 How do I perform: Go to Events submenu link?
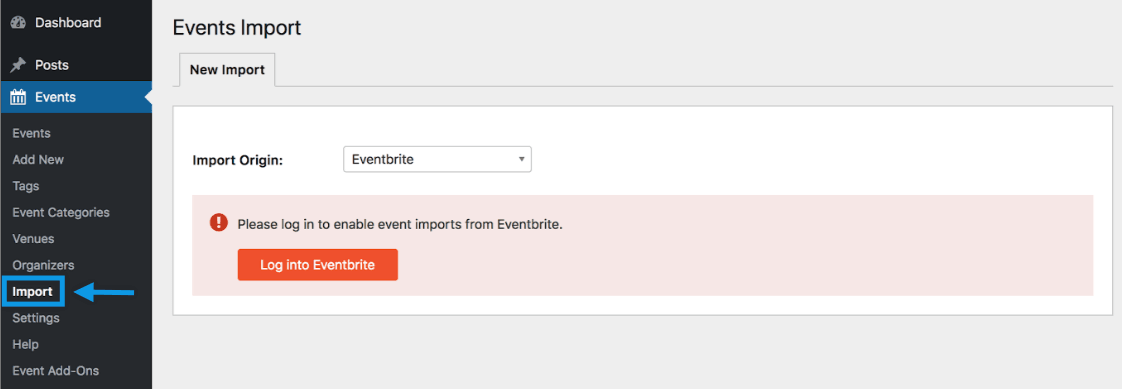coord(31,133)
